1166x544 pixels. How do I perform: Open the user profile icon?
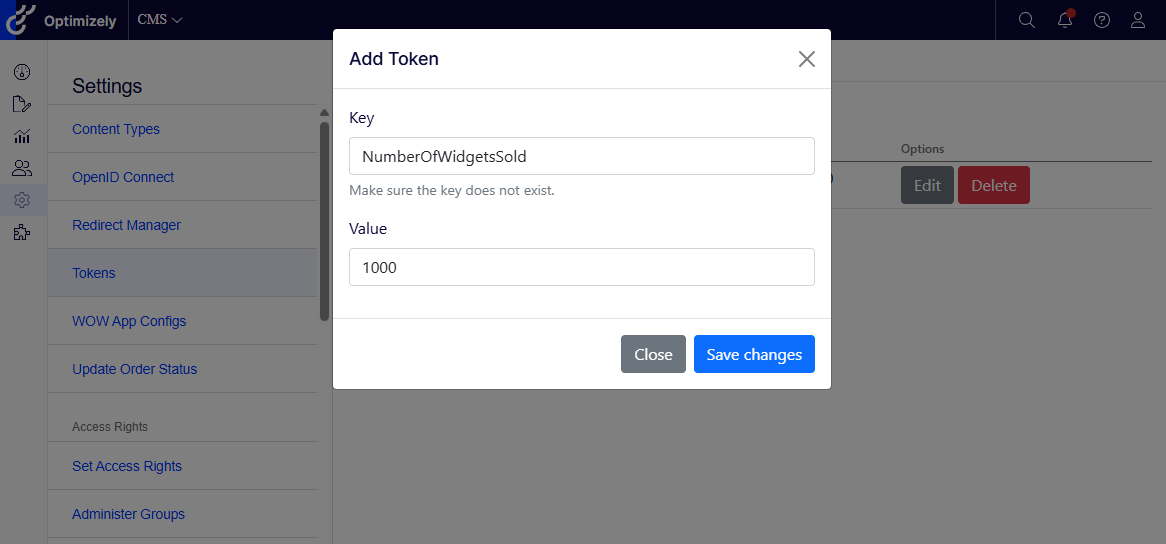click(1138, 20)
